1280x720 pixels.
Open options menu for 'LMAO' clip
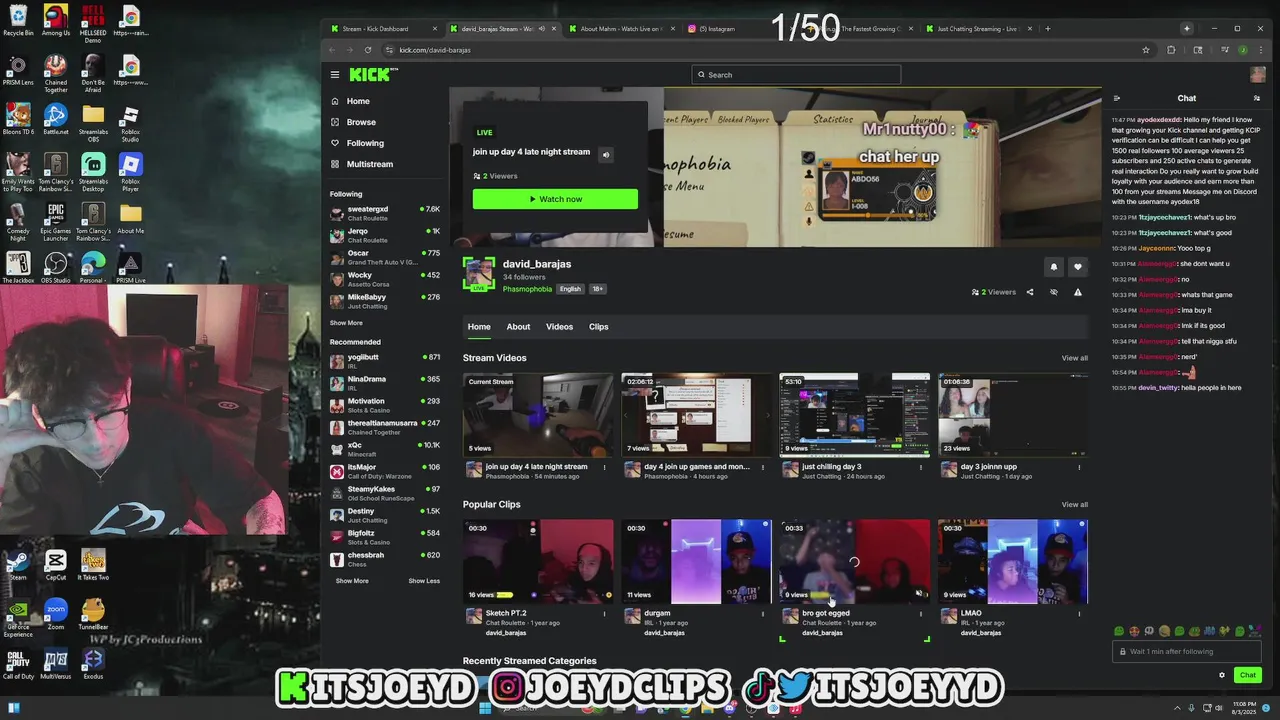pos(1079,613)
